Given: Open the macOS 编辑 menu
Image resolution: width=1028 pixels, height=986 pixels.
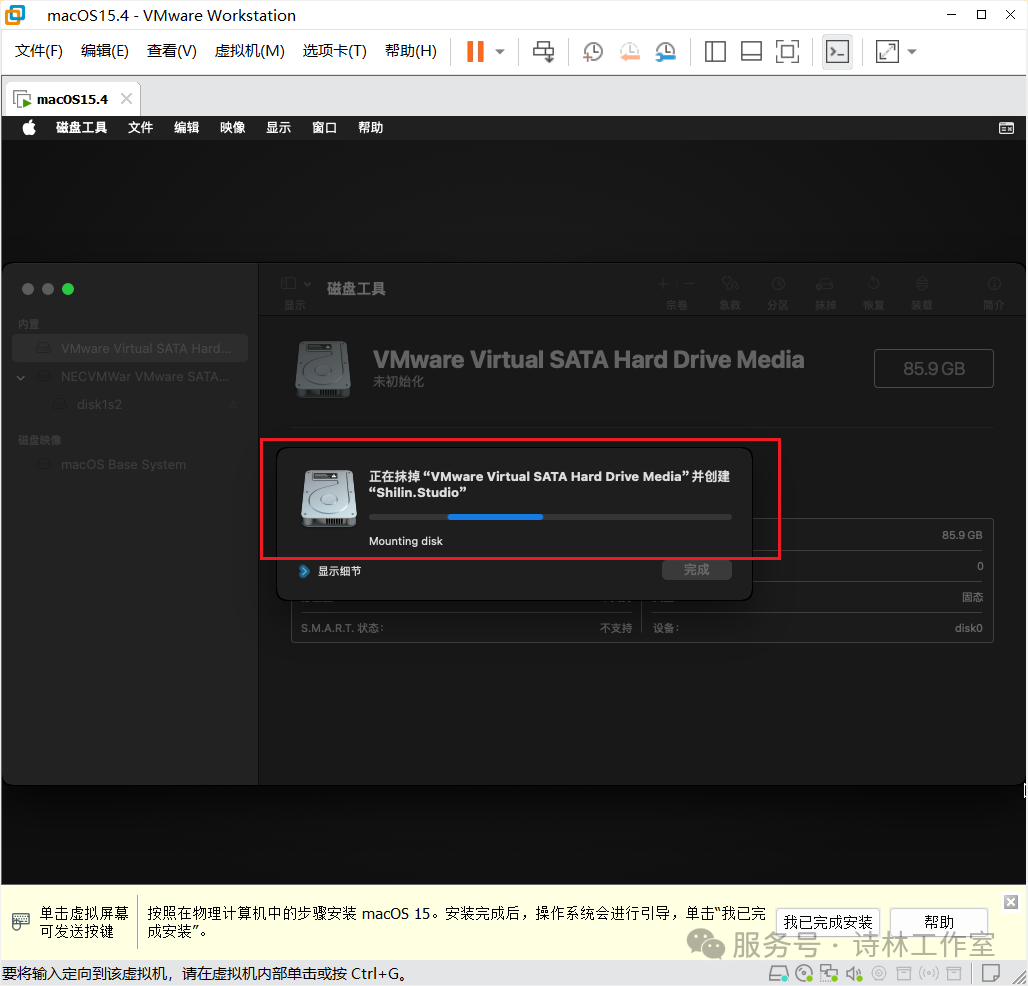Looking at the screenshot, I should click(x=186, y=128).
